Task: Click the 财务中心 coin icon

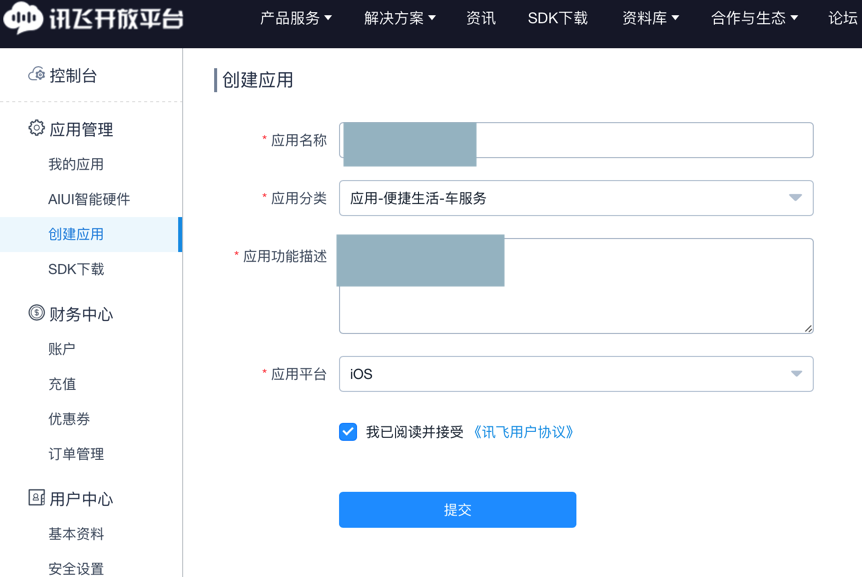Action: click(x=36, y=313)
